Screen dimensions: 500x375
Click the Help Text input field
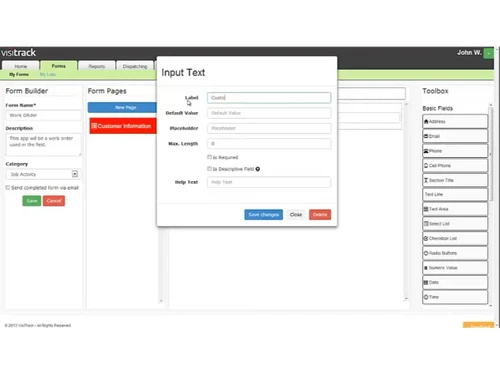point(269,182)
